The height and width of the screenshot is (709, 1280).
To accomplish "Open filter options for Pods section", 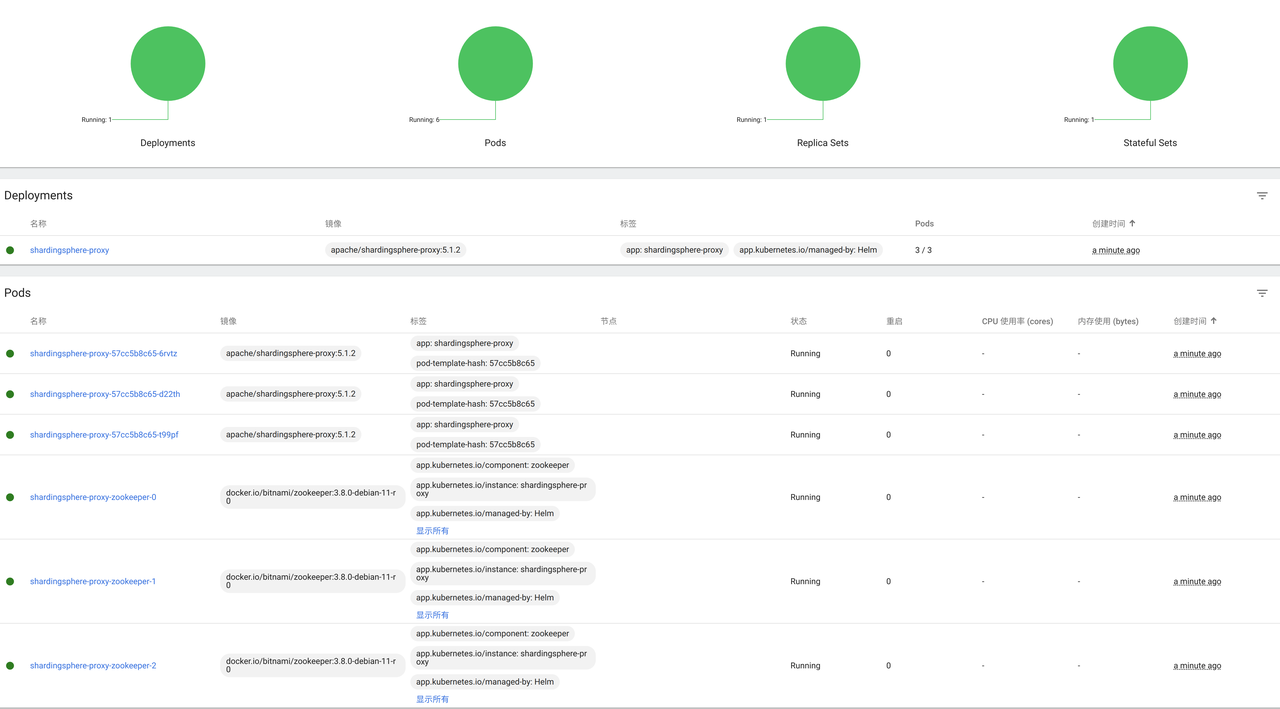I will [x=1262, y=293].
